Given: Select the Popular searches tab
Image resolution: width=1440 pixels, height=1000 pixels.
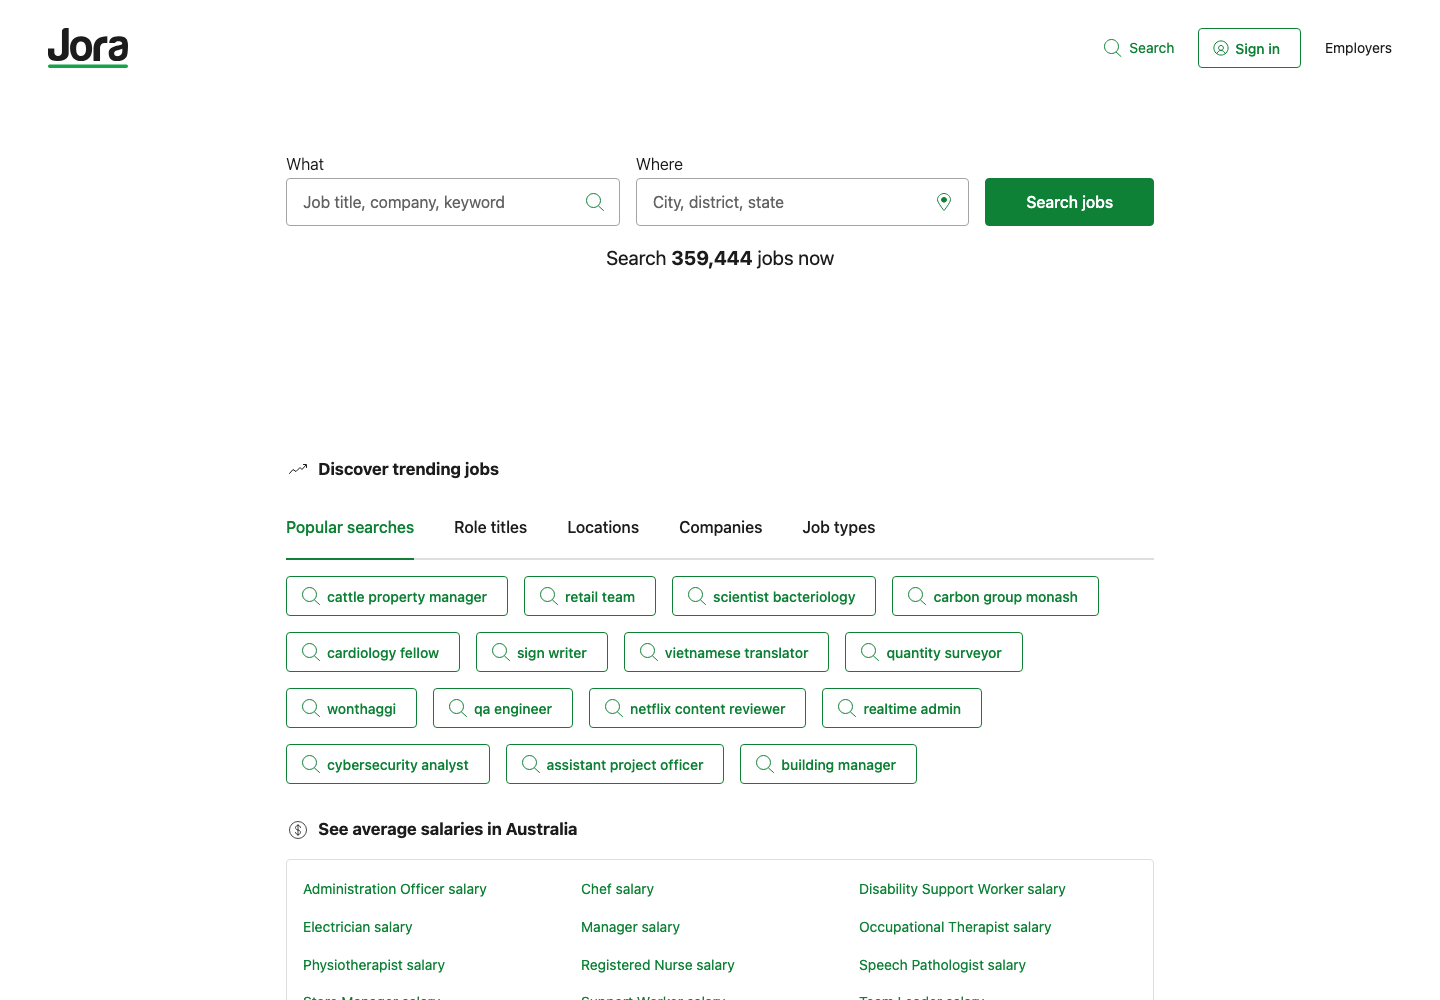Looking at the screenshot, I should tap(350, 527).
